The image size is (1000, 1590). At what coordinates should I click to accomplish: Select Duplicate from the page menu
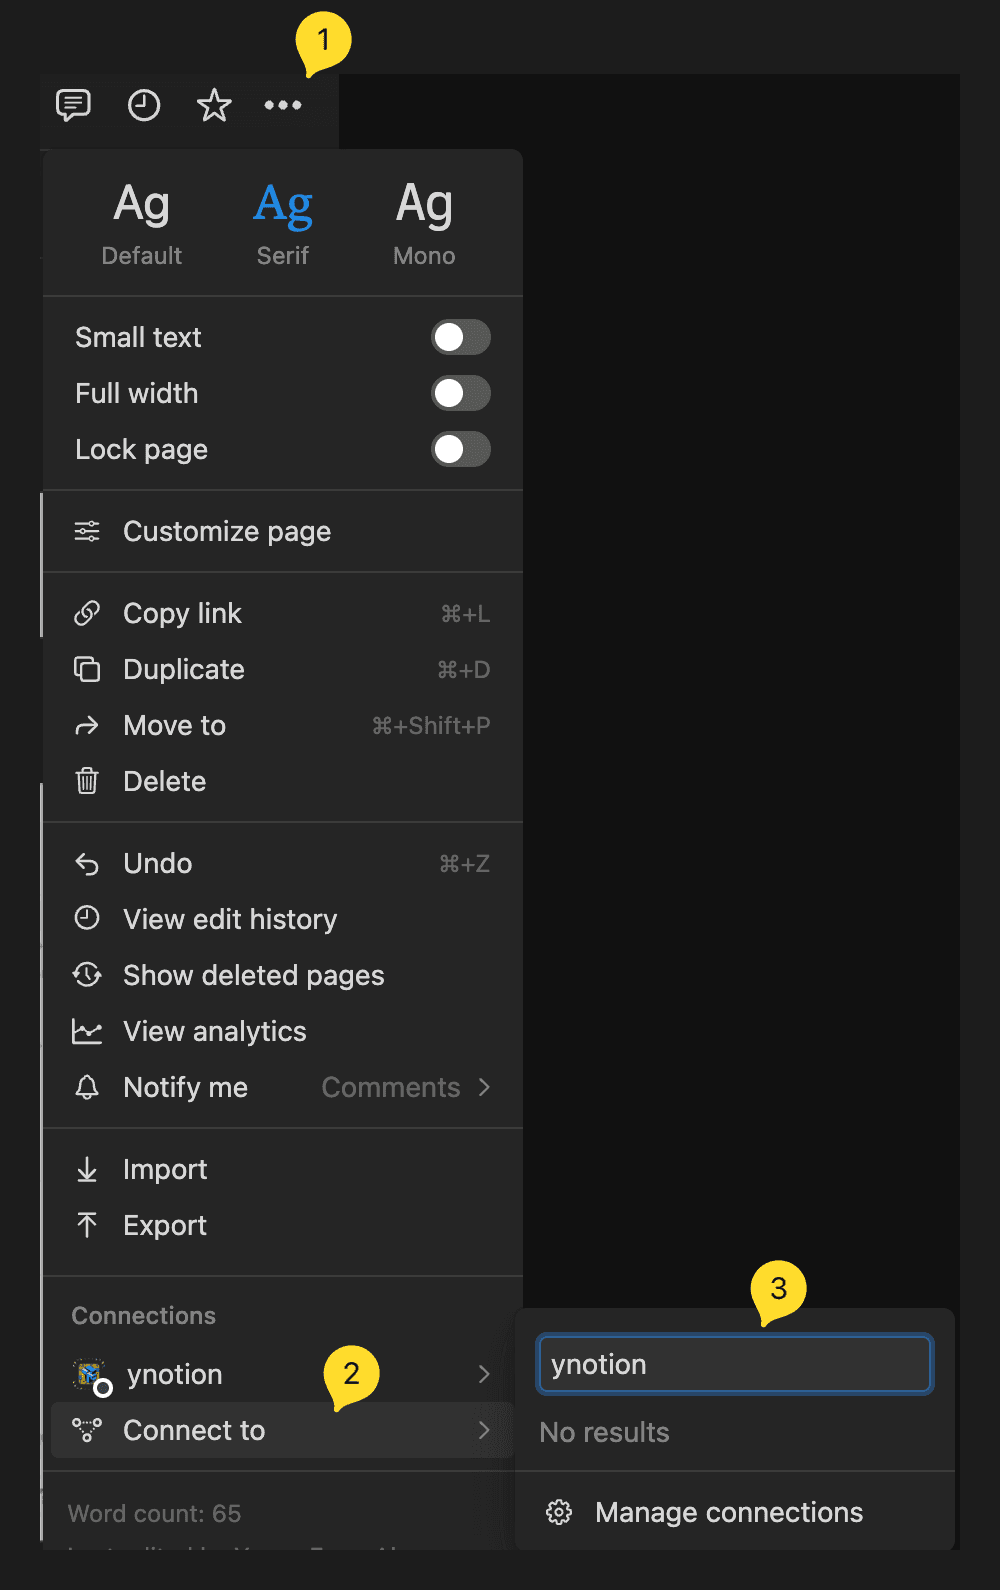click(x=184, y=670)
